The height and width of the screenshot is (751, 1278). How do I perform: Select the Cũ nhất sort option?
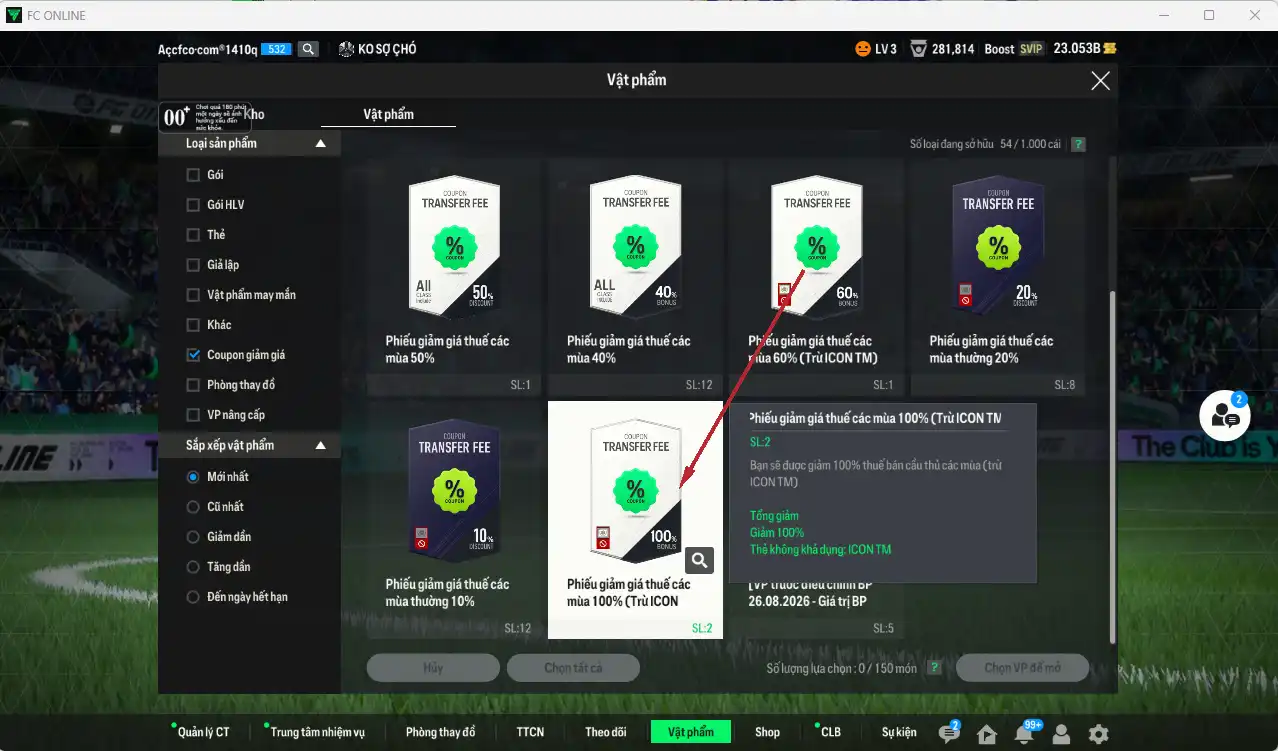193,507
